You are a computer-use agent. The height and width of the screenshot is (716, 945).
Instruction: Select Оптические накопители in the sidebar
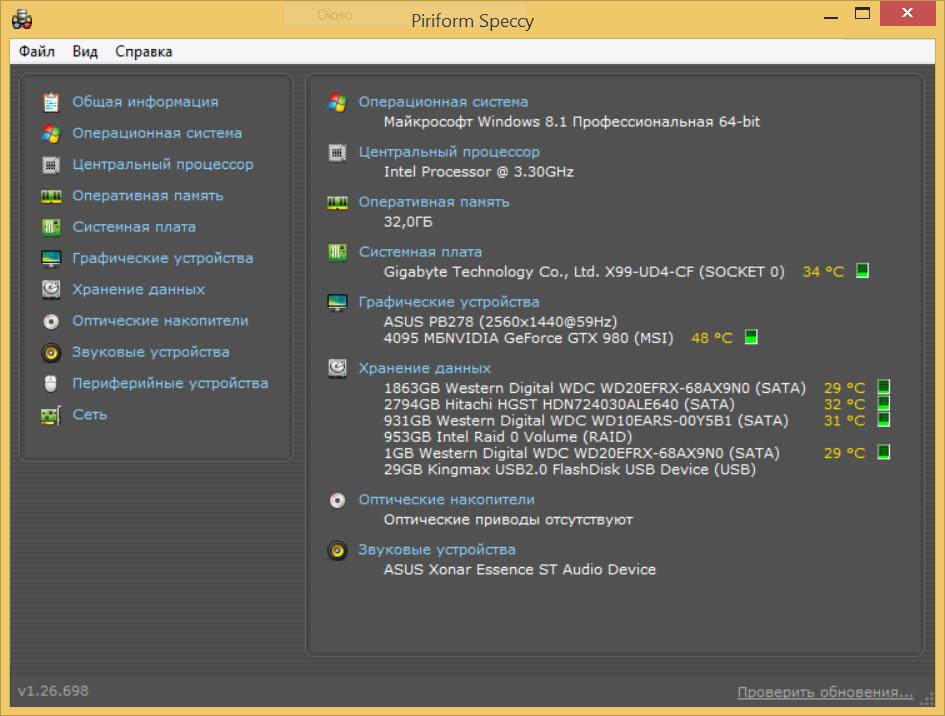[x=160, y=321]
